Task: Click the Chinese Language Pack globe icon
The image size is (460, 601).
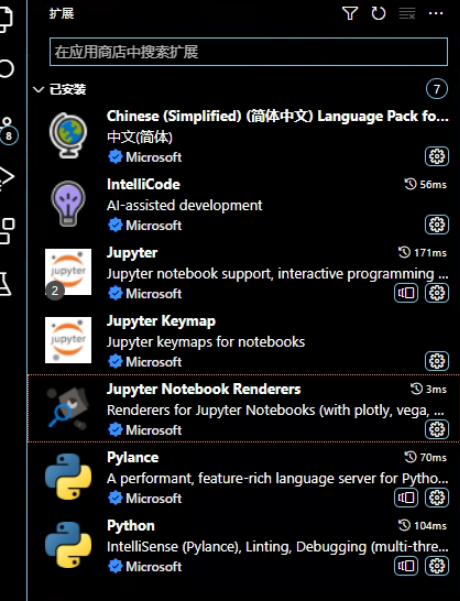Action: pyautogui.click(x=68, y=135)
